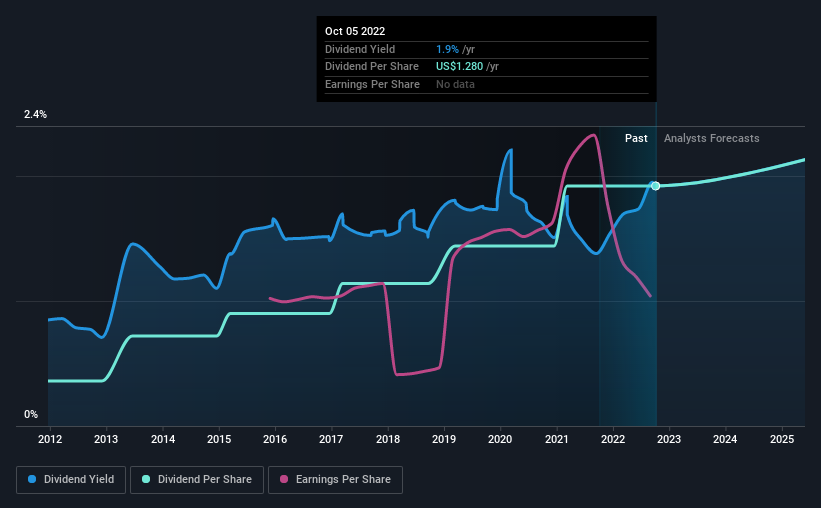Click the 'Oct 05 2022' tooltip date
Image resolution: width=821 pixels, height=508 pixels.
coord(355,31)
